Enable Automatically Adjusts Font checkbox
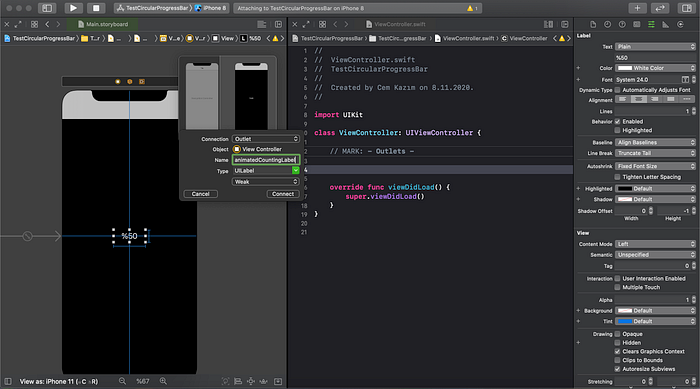This screenshot has width=700, height=389. click(617, 90)
